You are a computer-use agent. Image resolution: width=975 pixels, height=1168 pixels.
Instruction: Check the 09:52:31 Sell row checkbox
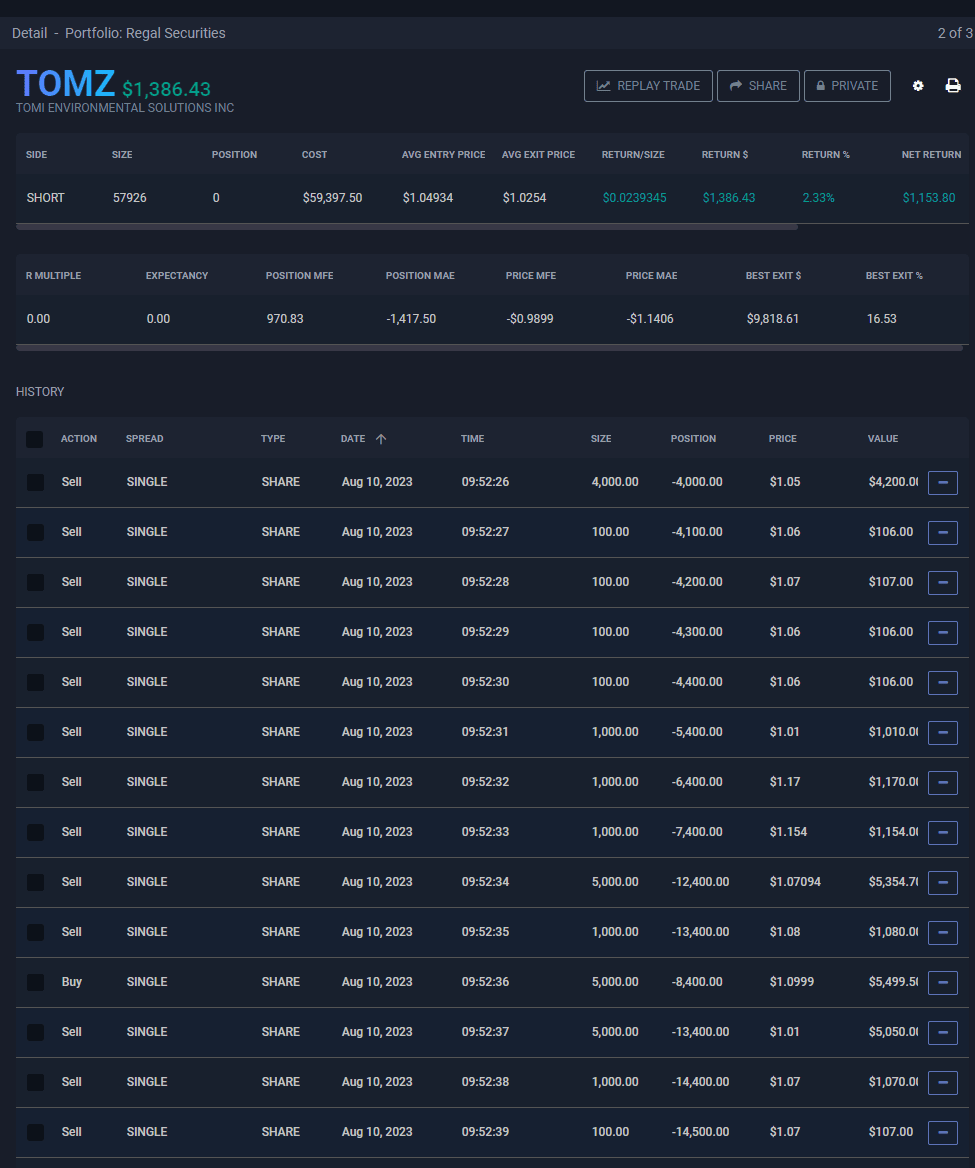click(35, 731)
